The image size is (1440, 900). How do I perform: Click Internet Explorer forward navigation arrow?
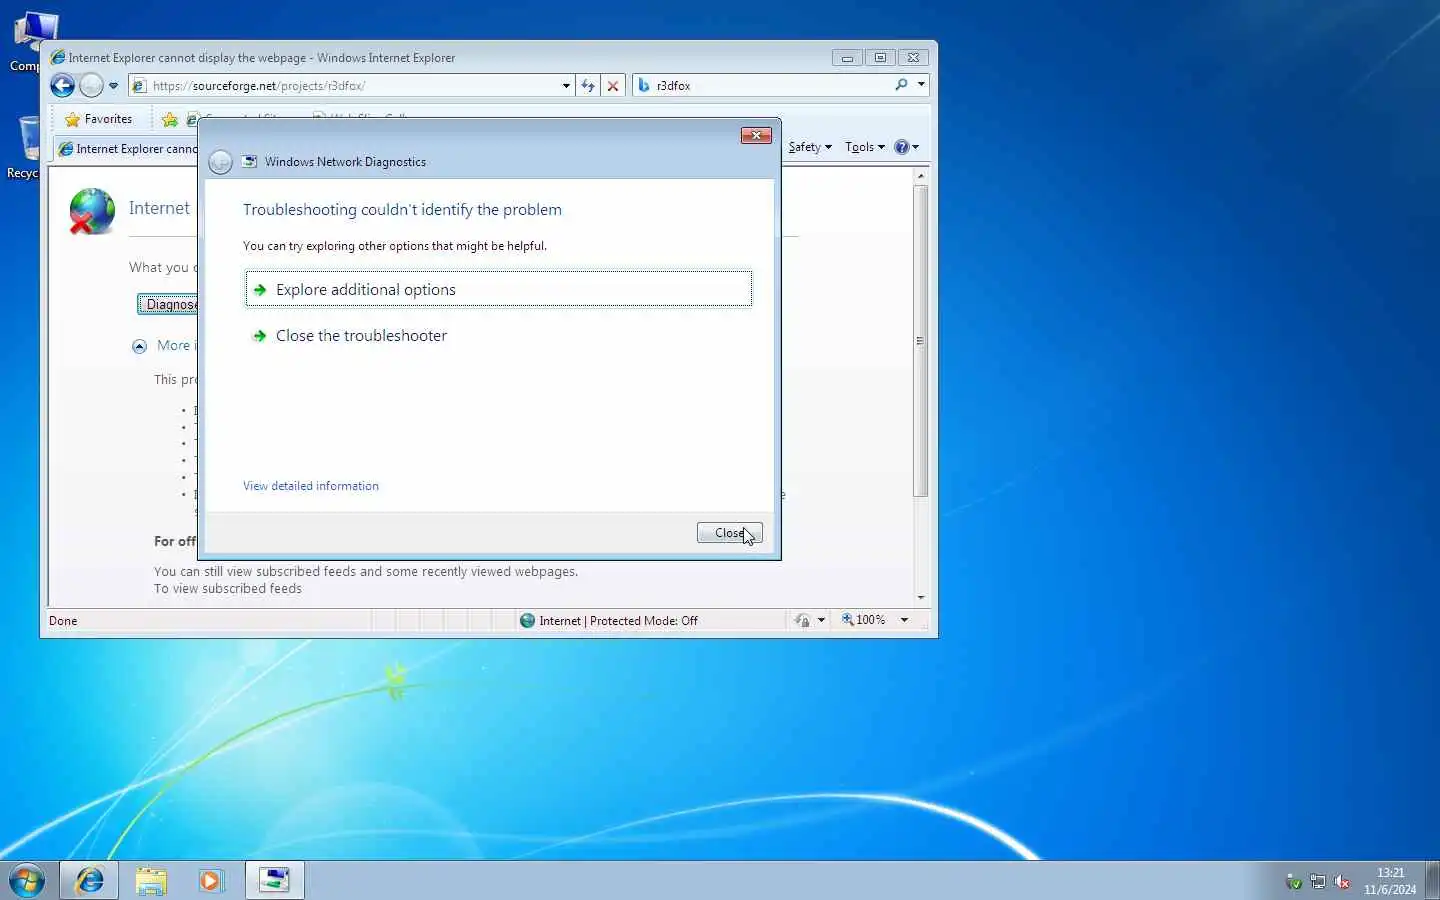click(x=91, y=86)
